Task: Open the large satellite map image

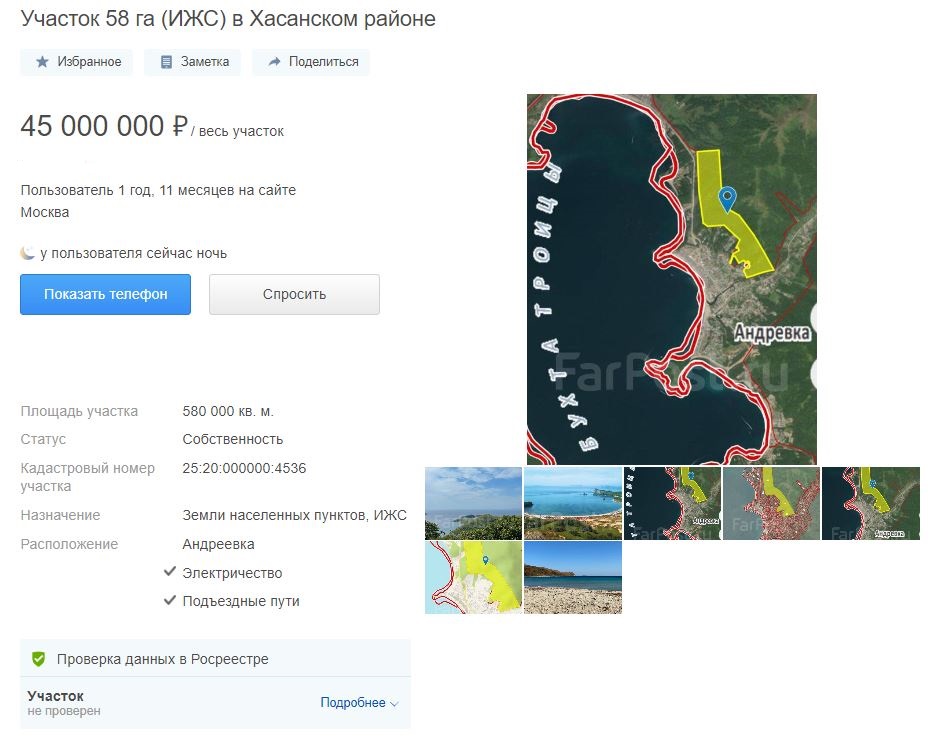Action: (x=671, y=278)
